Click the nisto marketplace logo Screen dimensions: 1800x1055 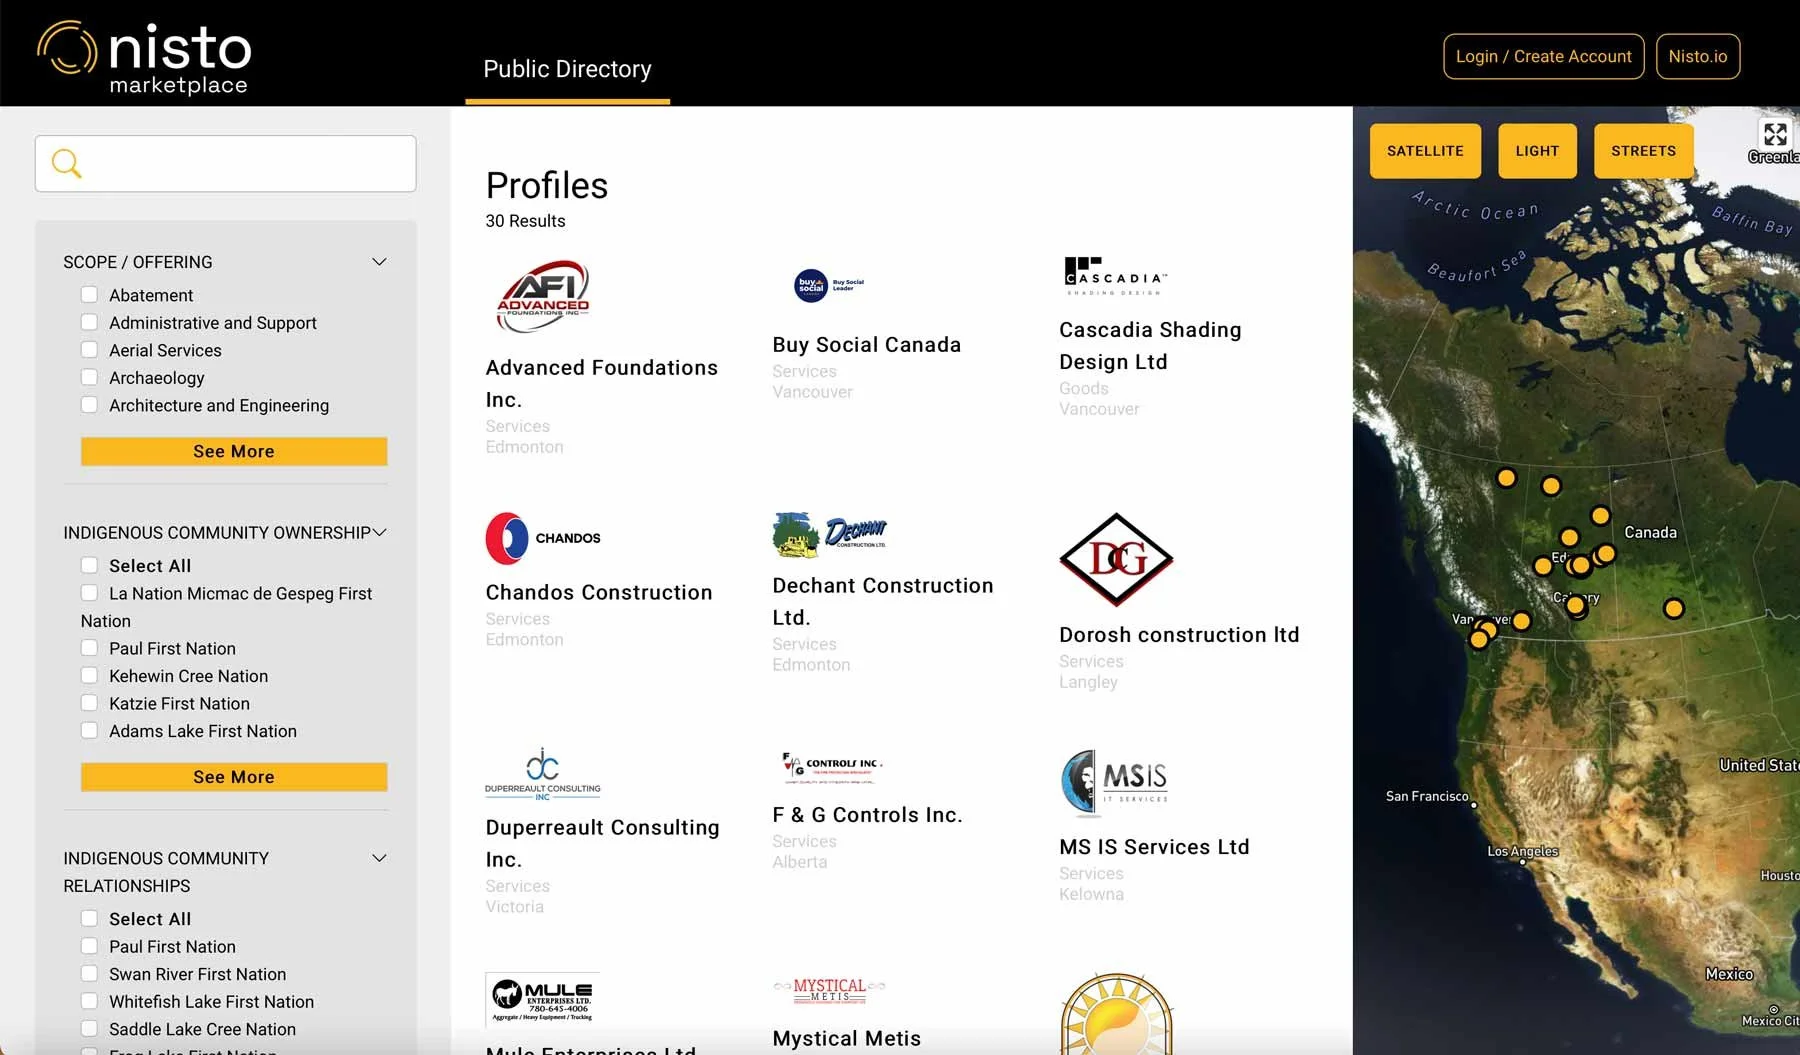pos(144,58)
